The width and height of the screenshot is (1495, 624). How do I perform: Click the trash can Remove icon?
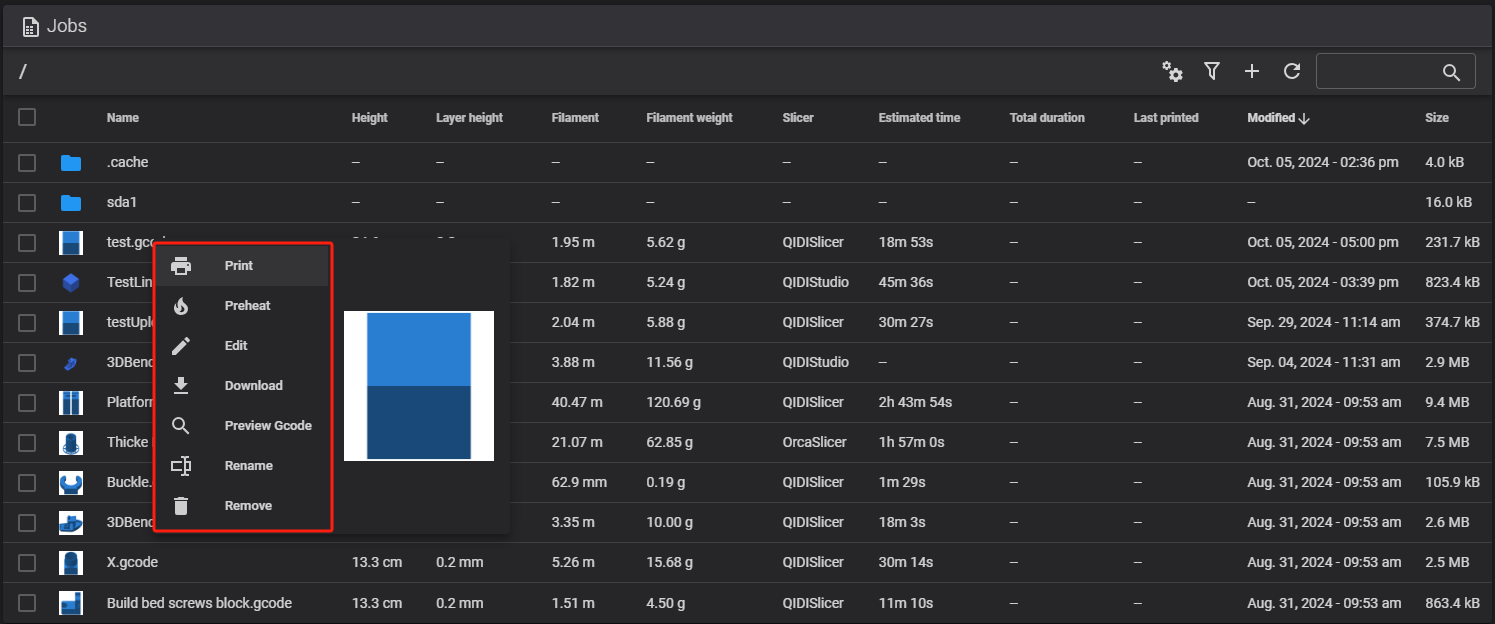coord(181,506)
